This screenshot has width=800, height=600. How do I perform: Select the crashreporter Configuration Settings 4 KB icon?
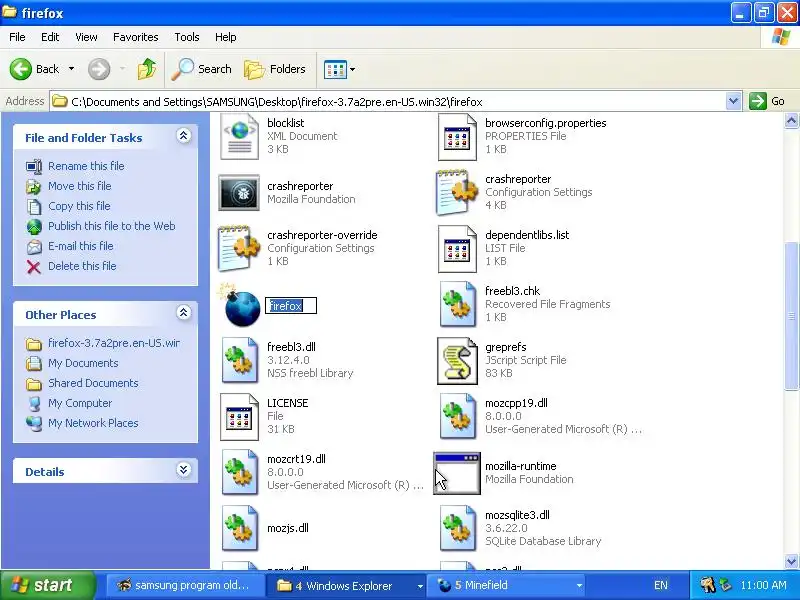pos(457,192)
